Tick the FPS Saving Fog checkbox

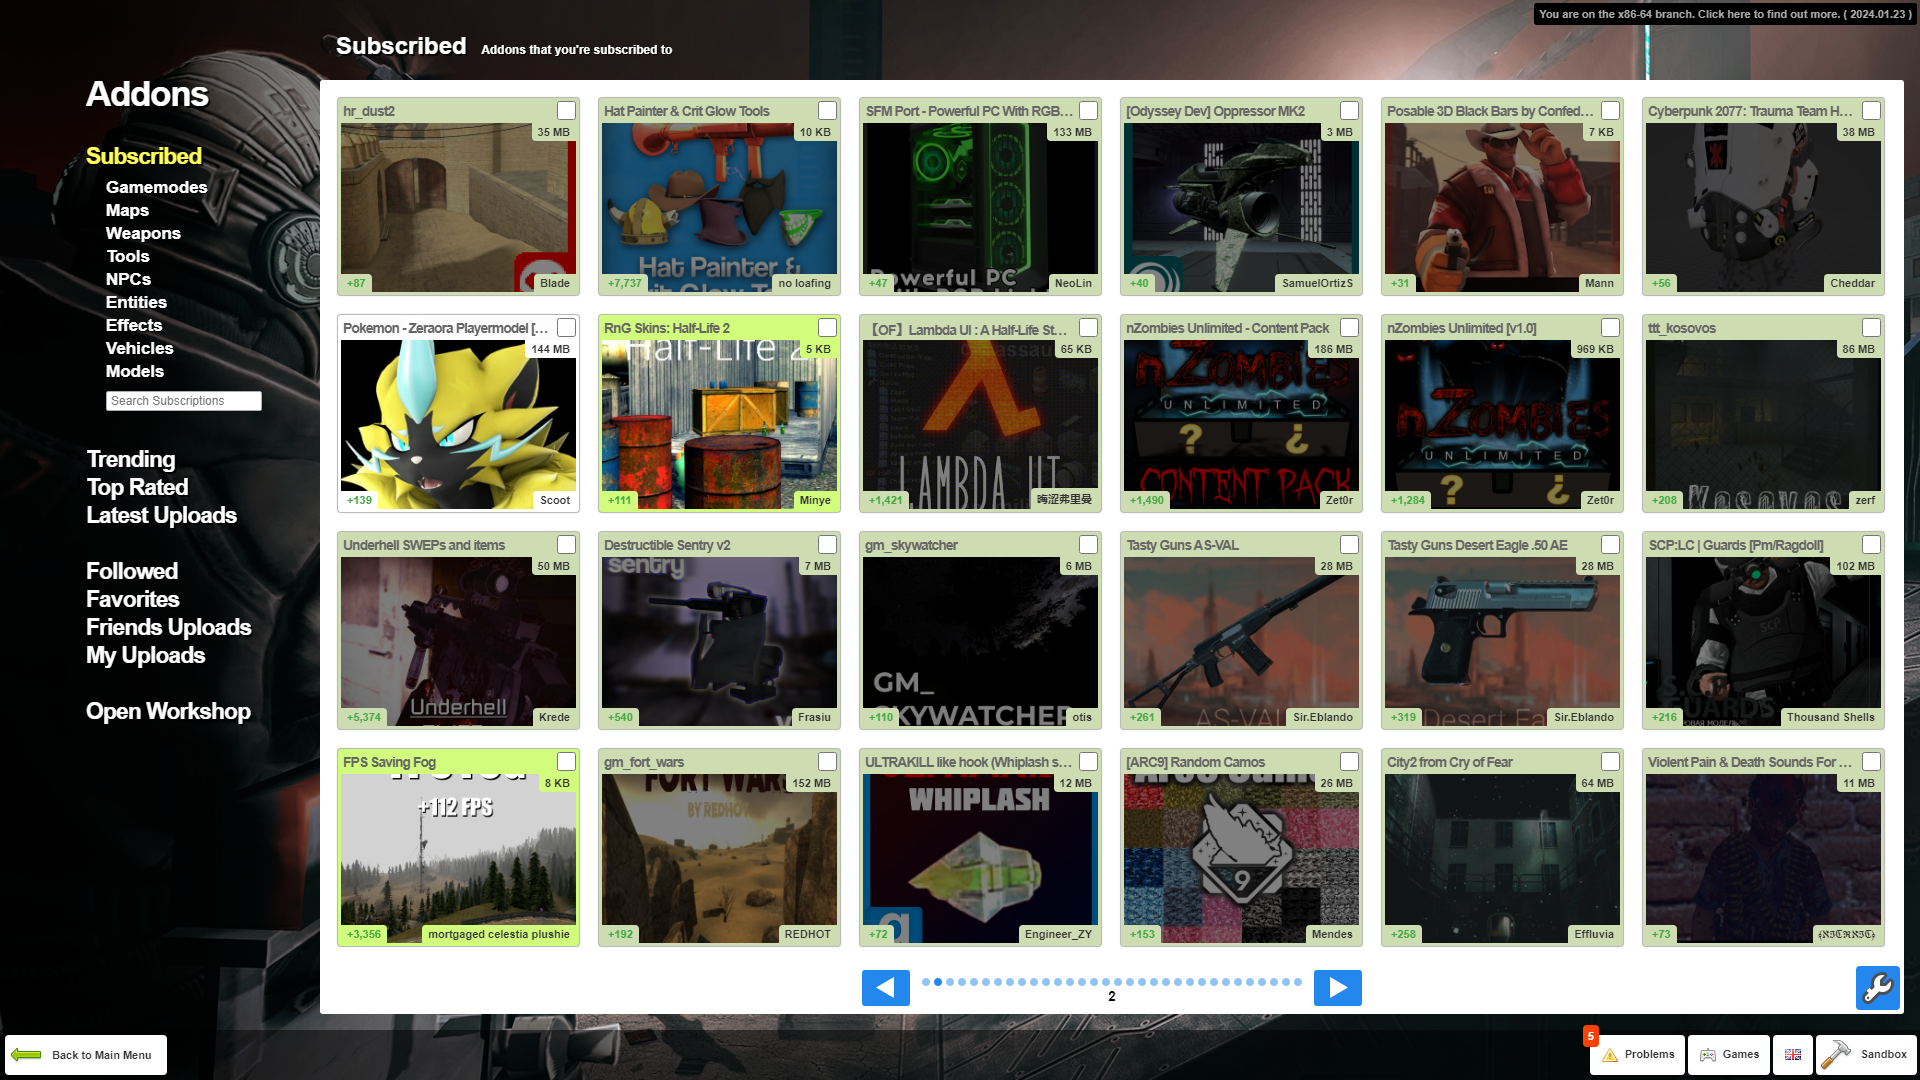tap(566, 762)
